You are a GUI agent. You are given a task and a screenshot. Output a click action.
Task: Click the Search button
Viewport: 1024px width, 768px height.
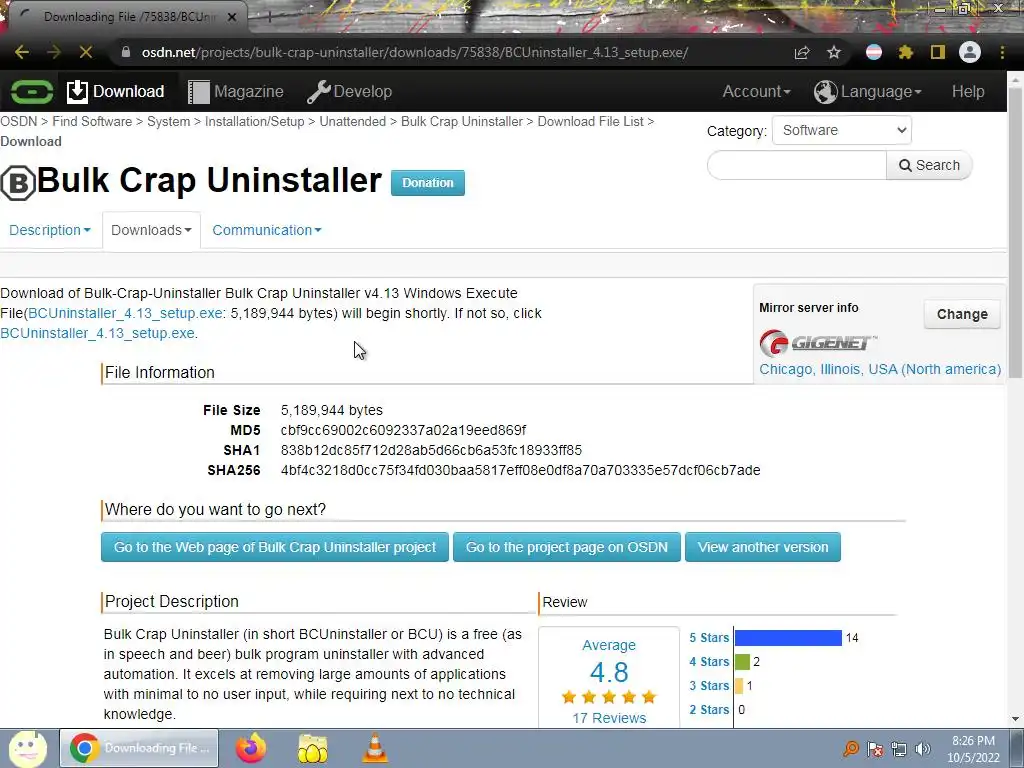pyautogui.click(x=929, y=165)
